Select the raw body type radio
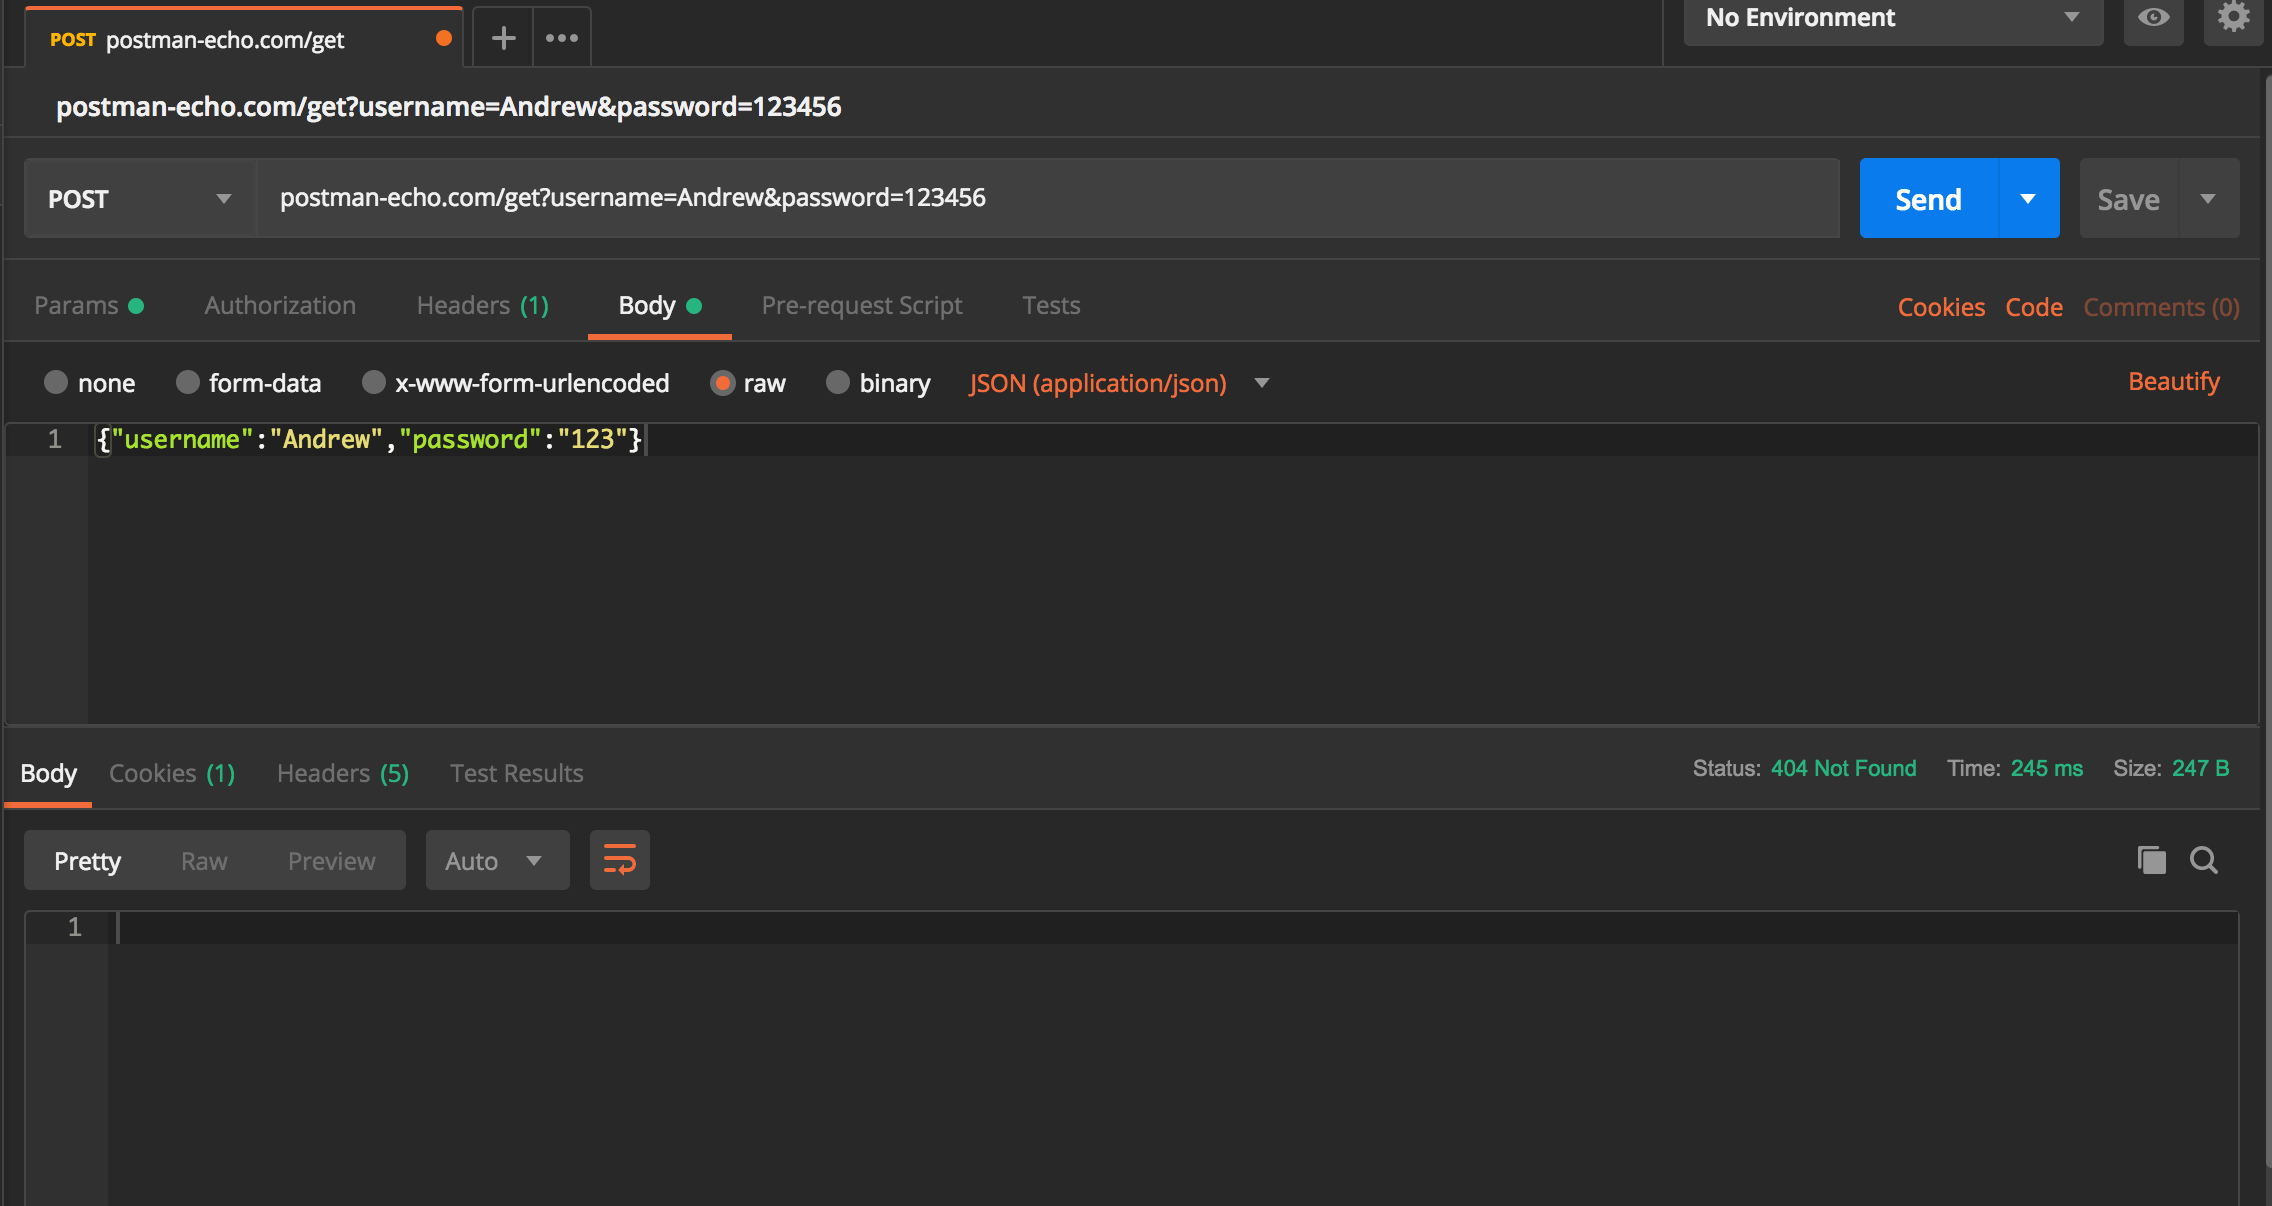This screenshot has height=1206, width=2272. (722, 382)
